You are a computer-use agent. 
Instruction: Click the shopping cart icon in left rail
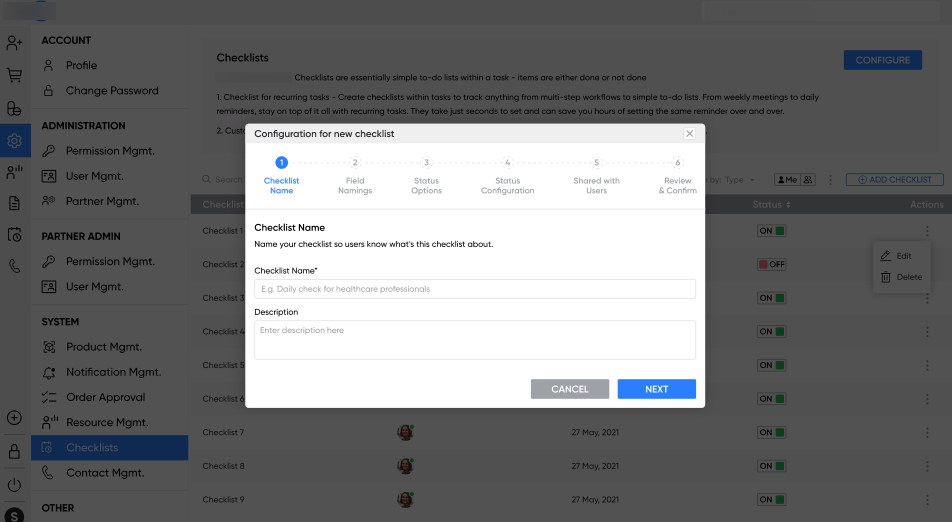click(x=14, y=75)
